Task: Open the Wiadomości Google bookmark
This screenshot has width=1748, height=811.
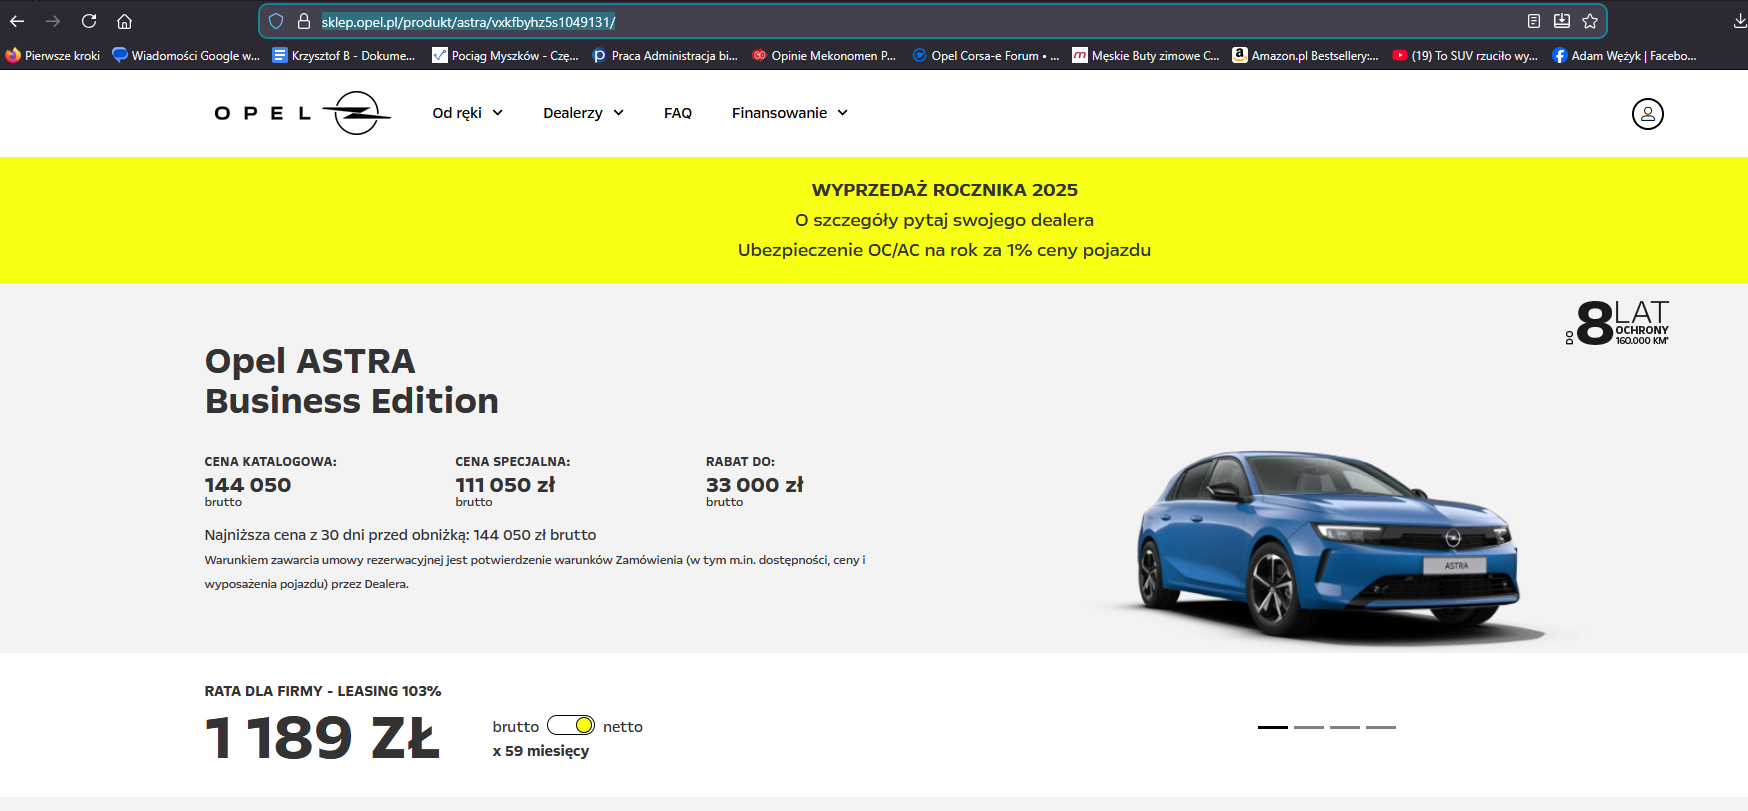Action: (x=186, y=56)
